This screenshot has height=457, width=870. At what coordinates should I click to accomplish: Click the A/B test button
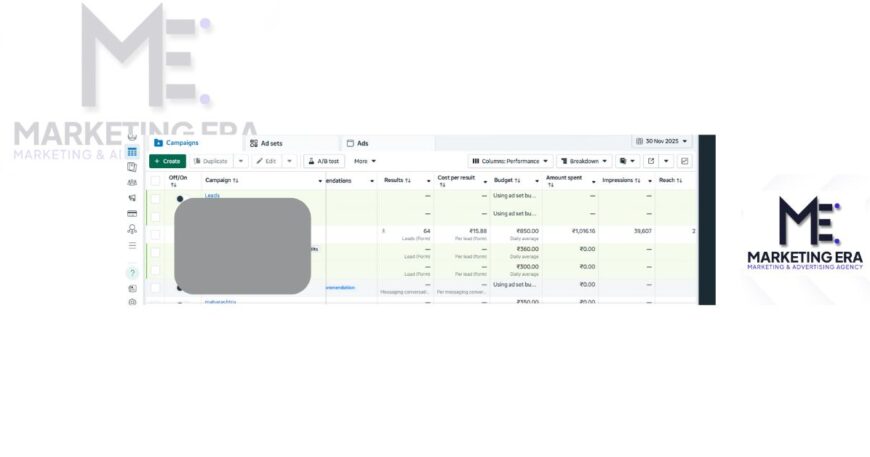point(324,161)
